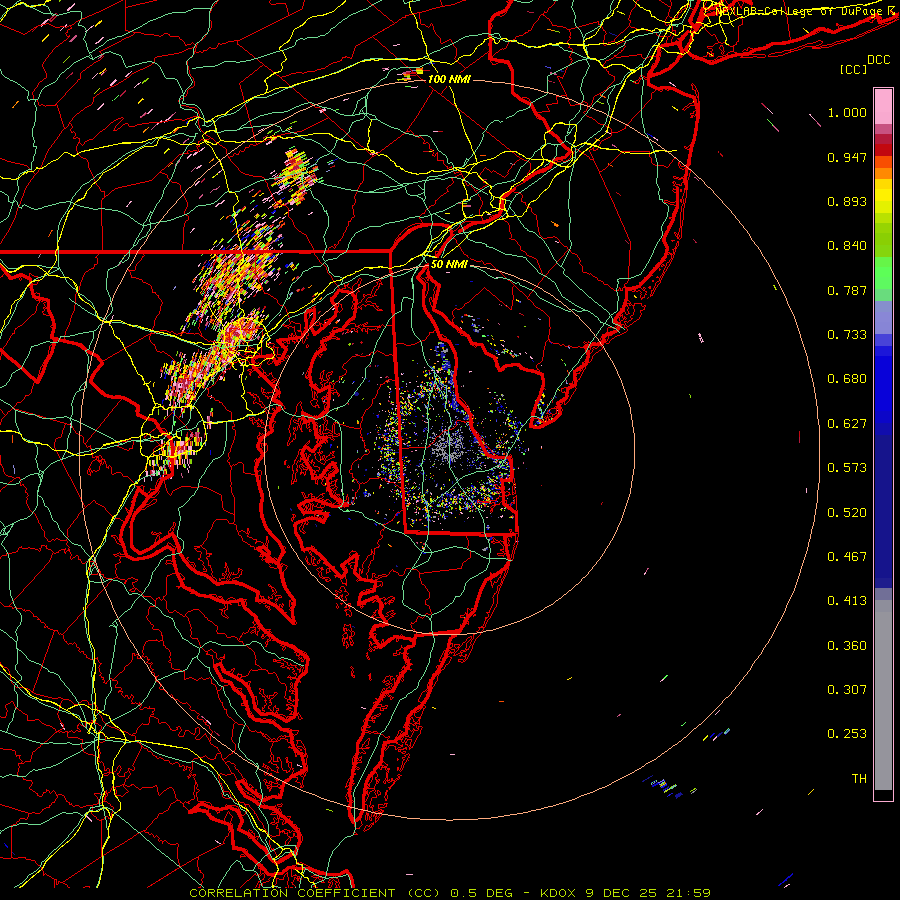This screenshot has height=900, width=900.
Task: Select the 0.360 scale value
Action: click(x=847, y=646)
